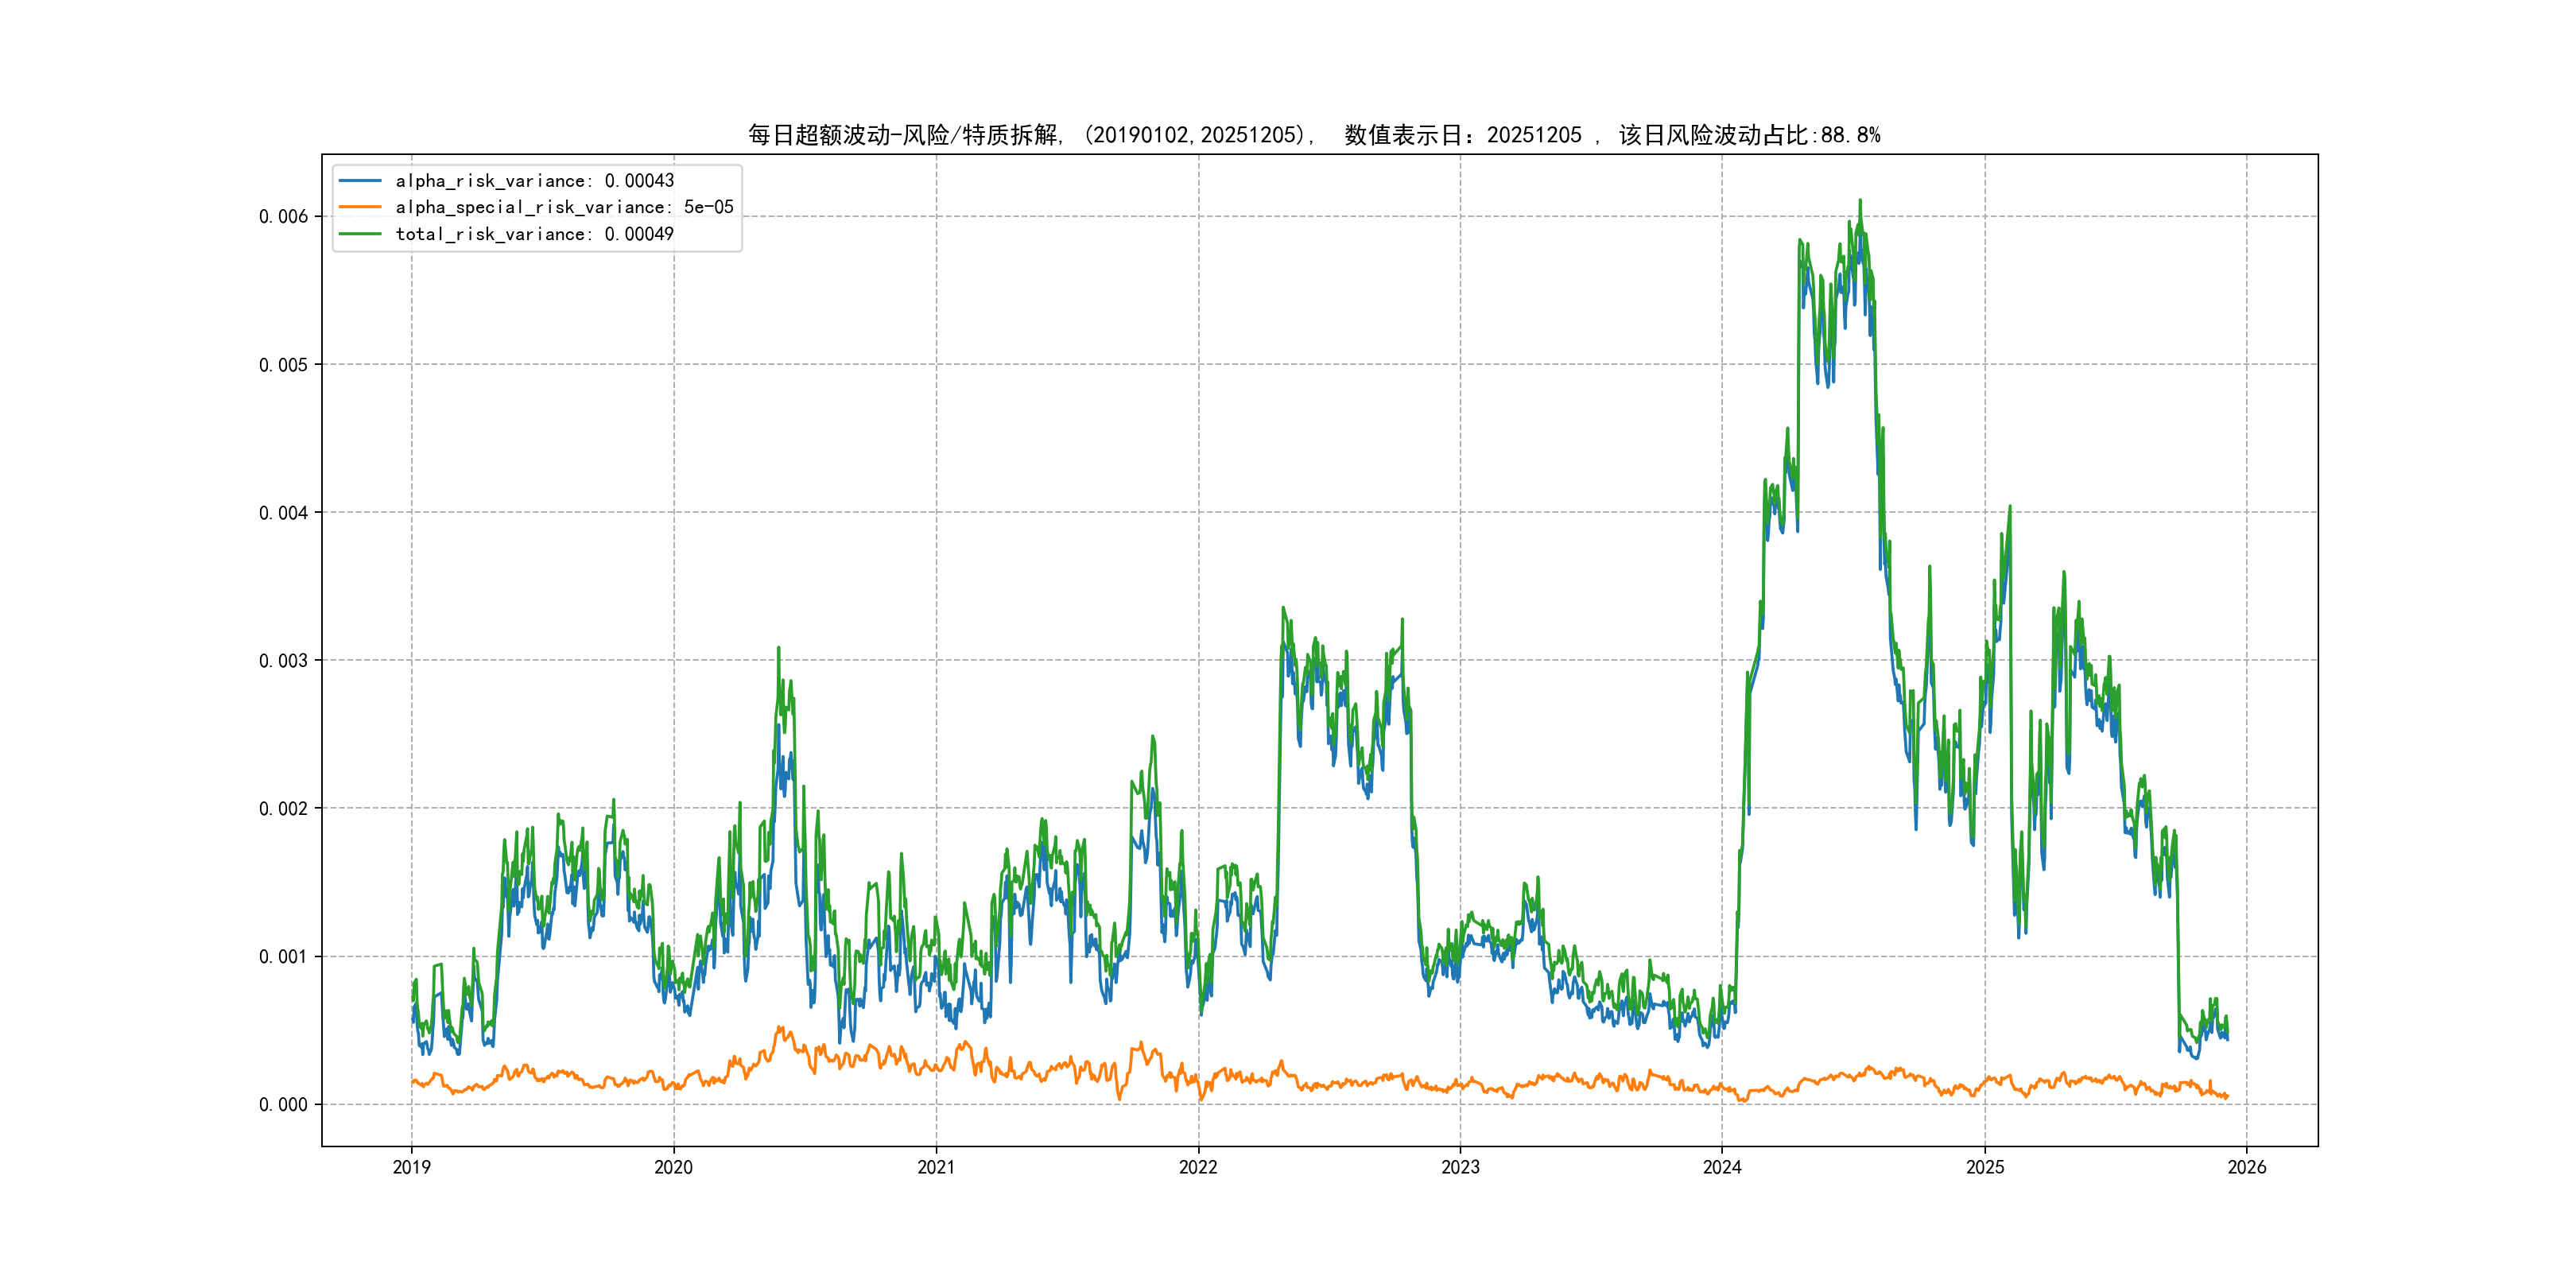The height and width of the screenshot is (1288, 2576).
Task: Click the green total_risk_variance legend line
Action: click(360, 234)
